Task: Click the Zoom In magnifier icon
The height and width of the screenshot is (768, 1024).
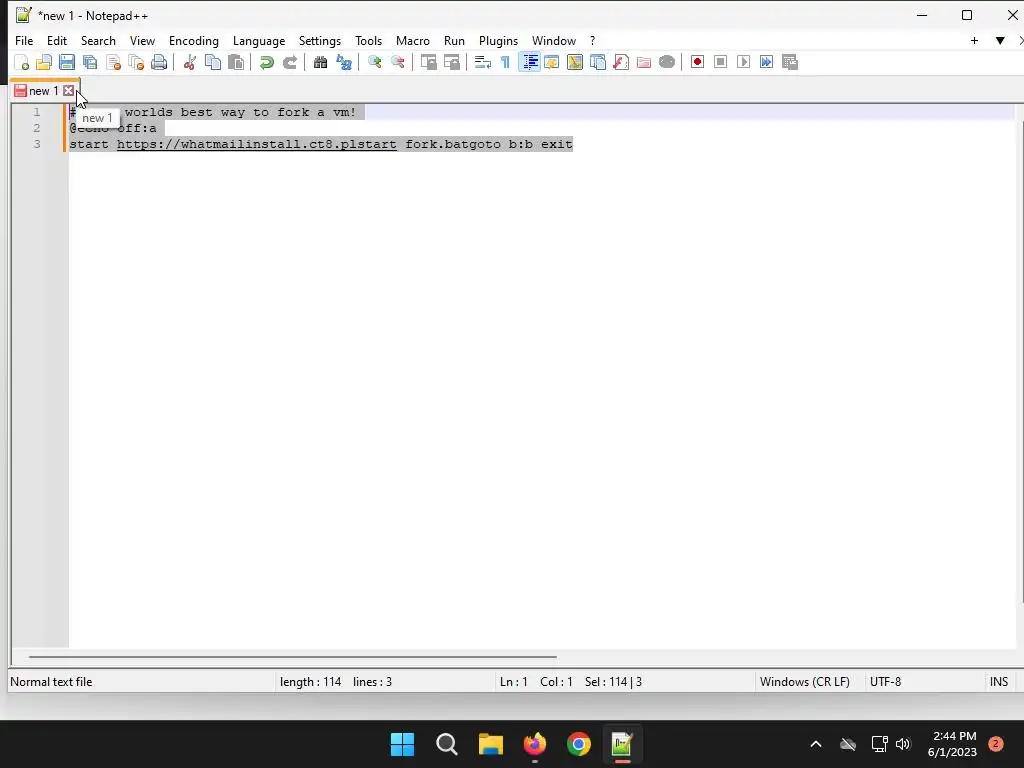Action: click(374, 62)
